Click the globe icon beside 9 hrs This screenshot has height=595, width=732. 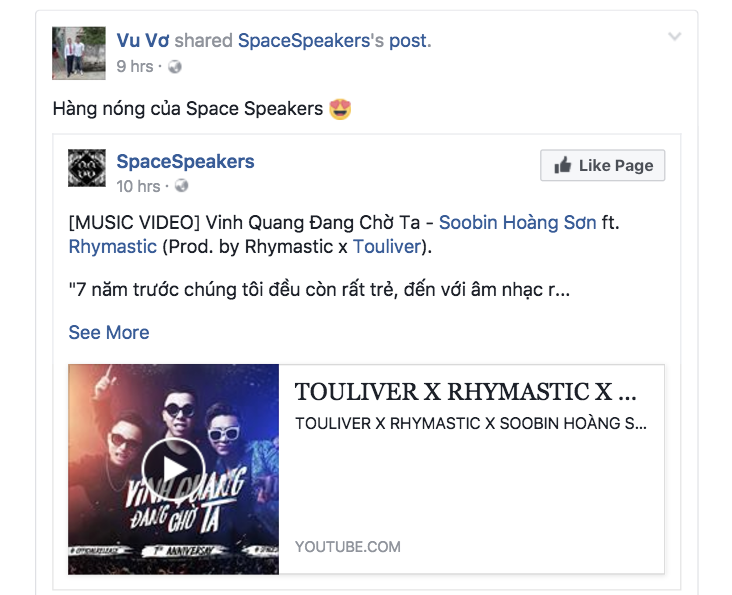pyautogui.click(x=175, y=67)
